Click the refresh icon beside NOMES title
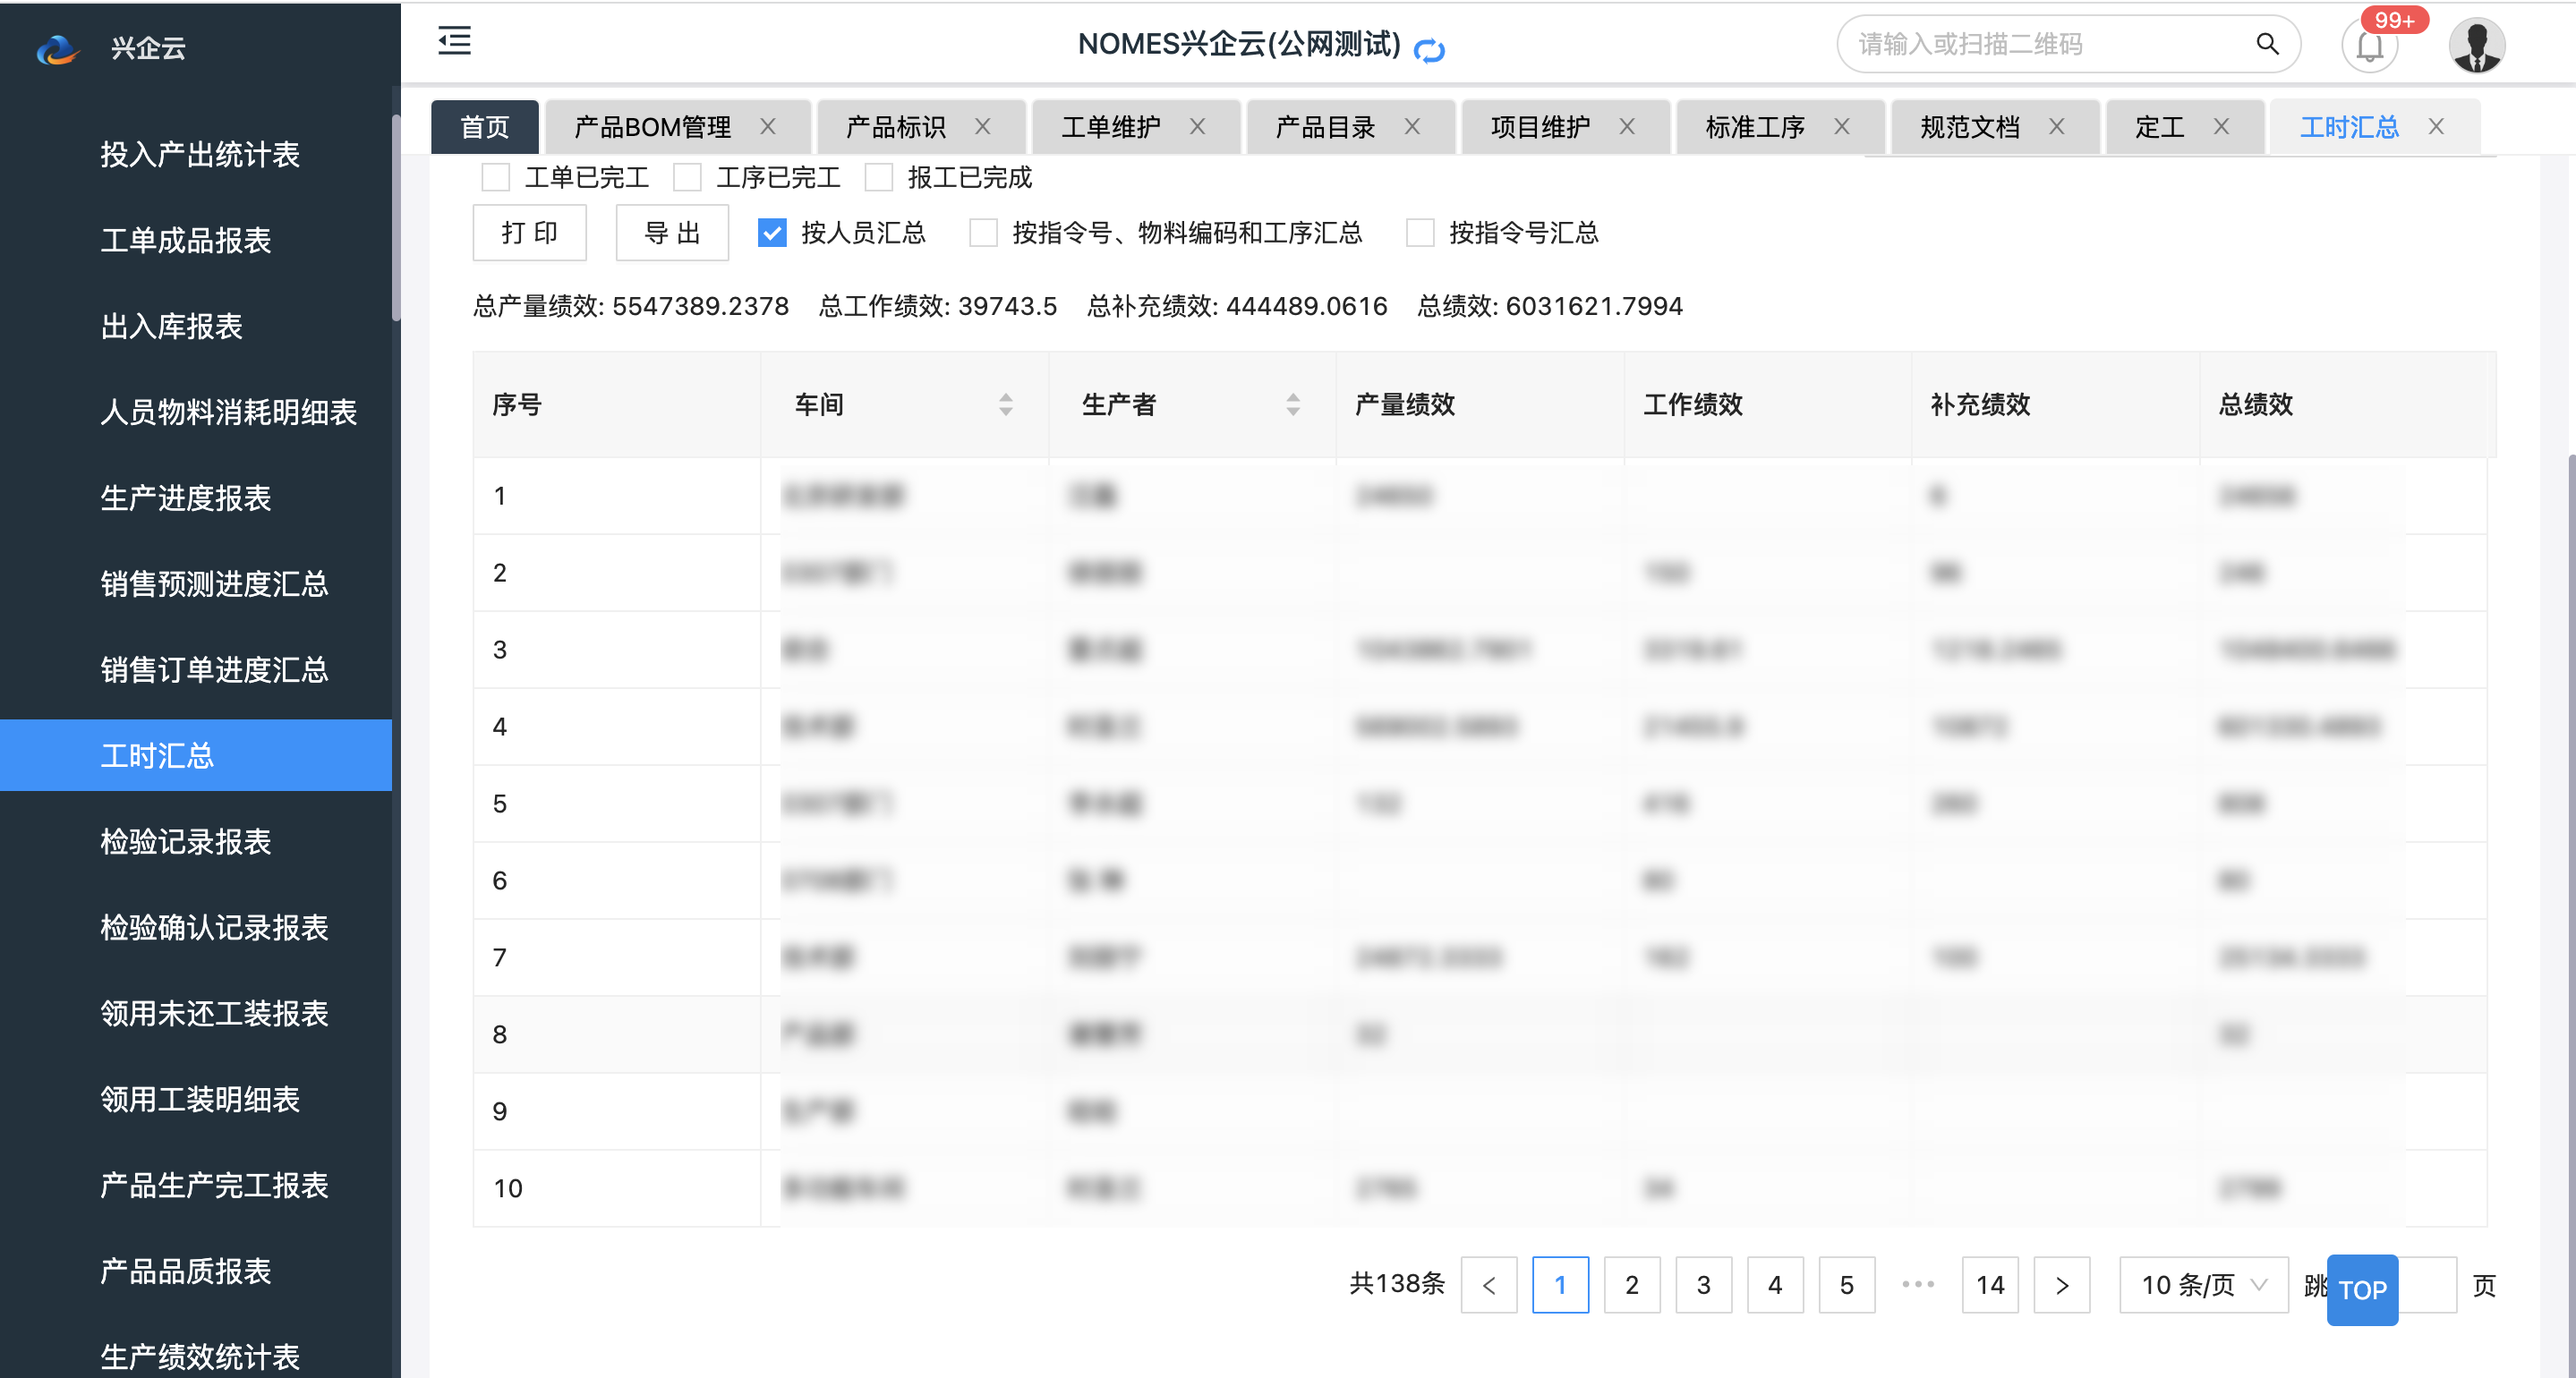This screenshot has height=1378, width=2576. tap(1429, 49)
